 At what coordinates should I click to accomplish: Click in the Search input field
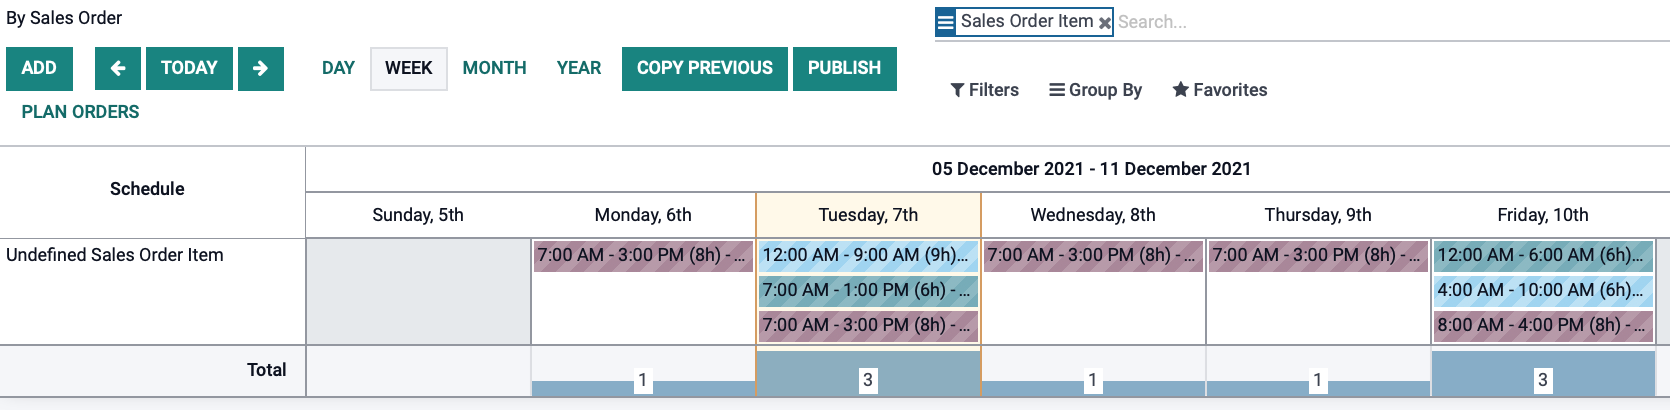[1390, 22]
